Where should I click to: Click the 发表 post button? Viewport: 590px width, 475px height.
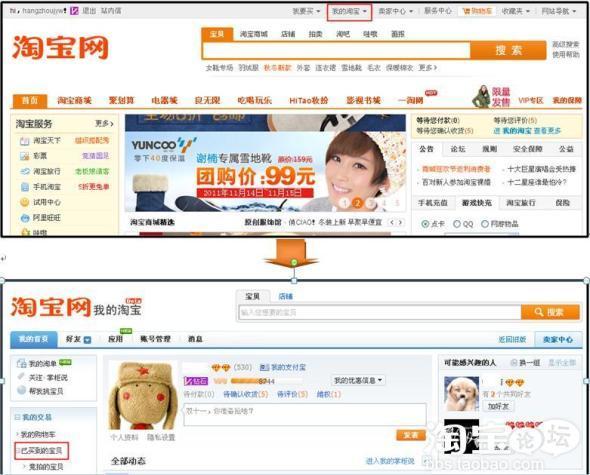click(411, 435)
